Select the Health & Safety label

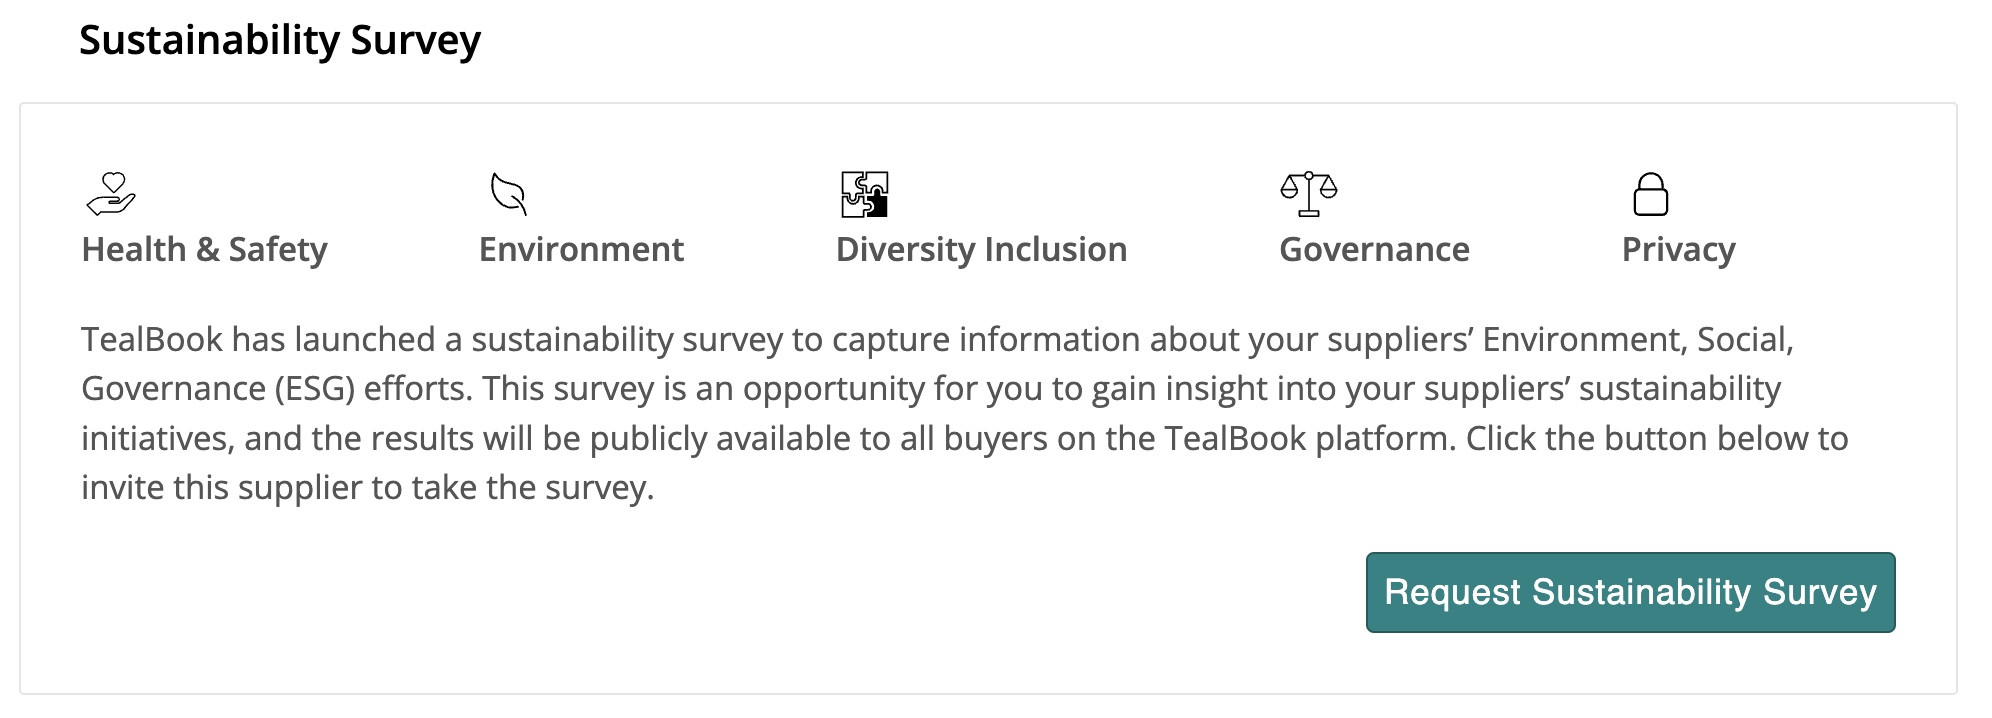click(x=204, y=249)
